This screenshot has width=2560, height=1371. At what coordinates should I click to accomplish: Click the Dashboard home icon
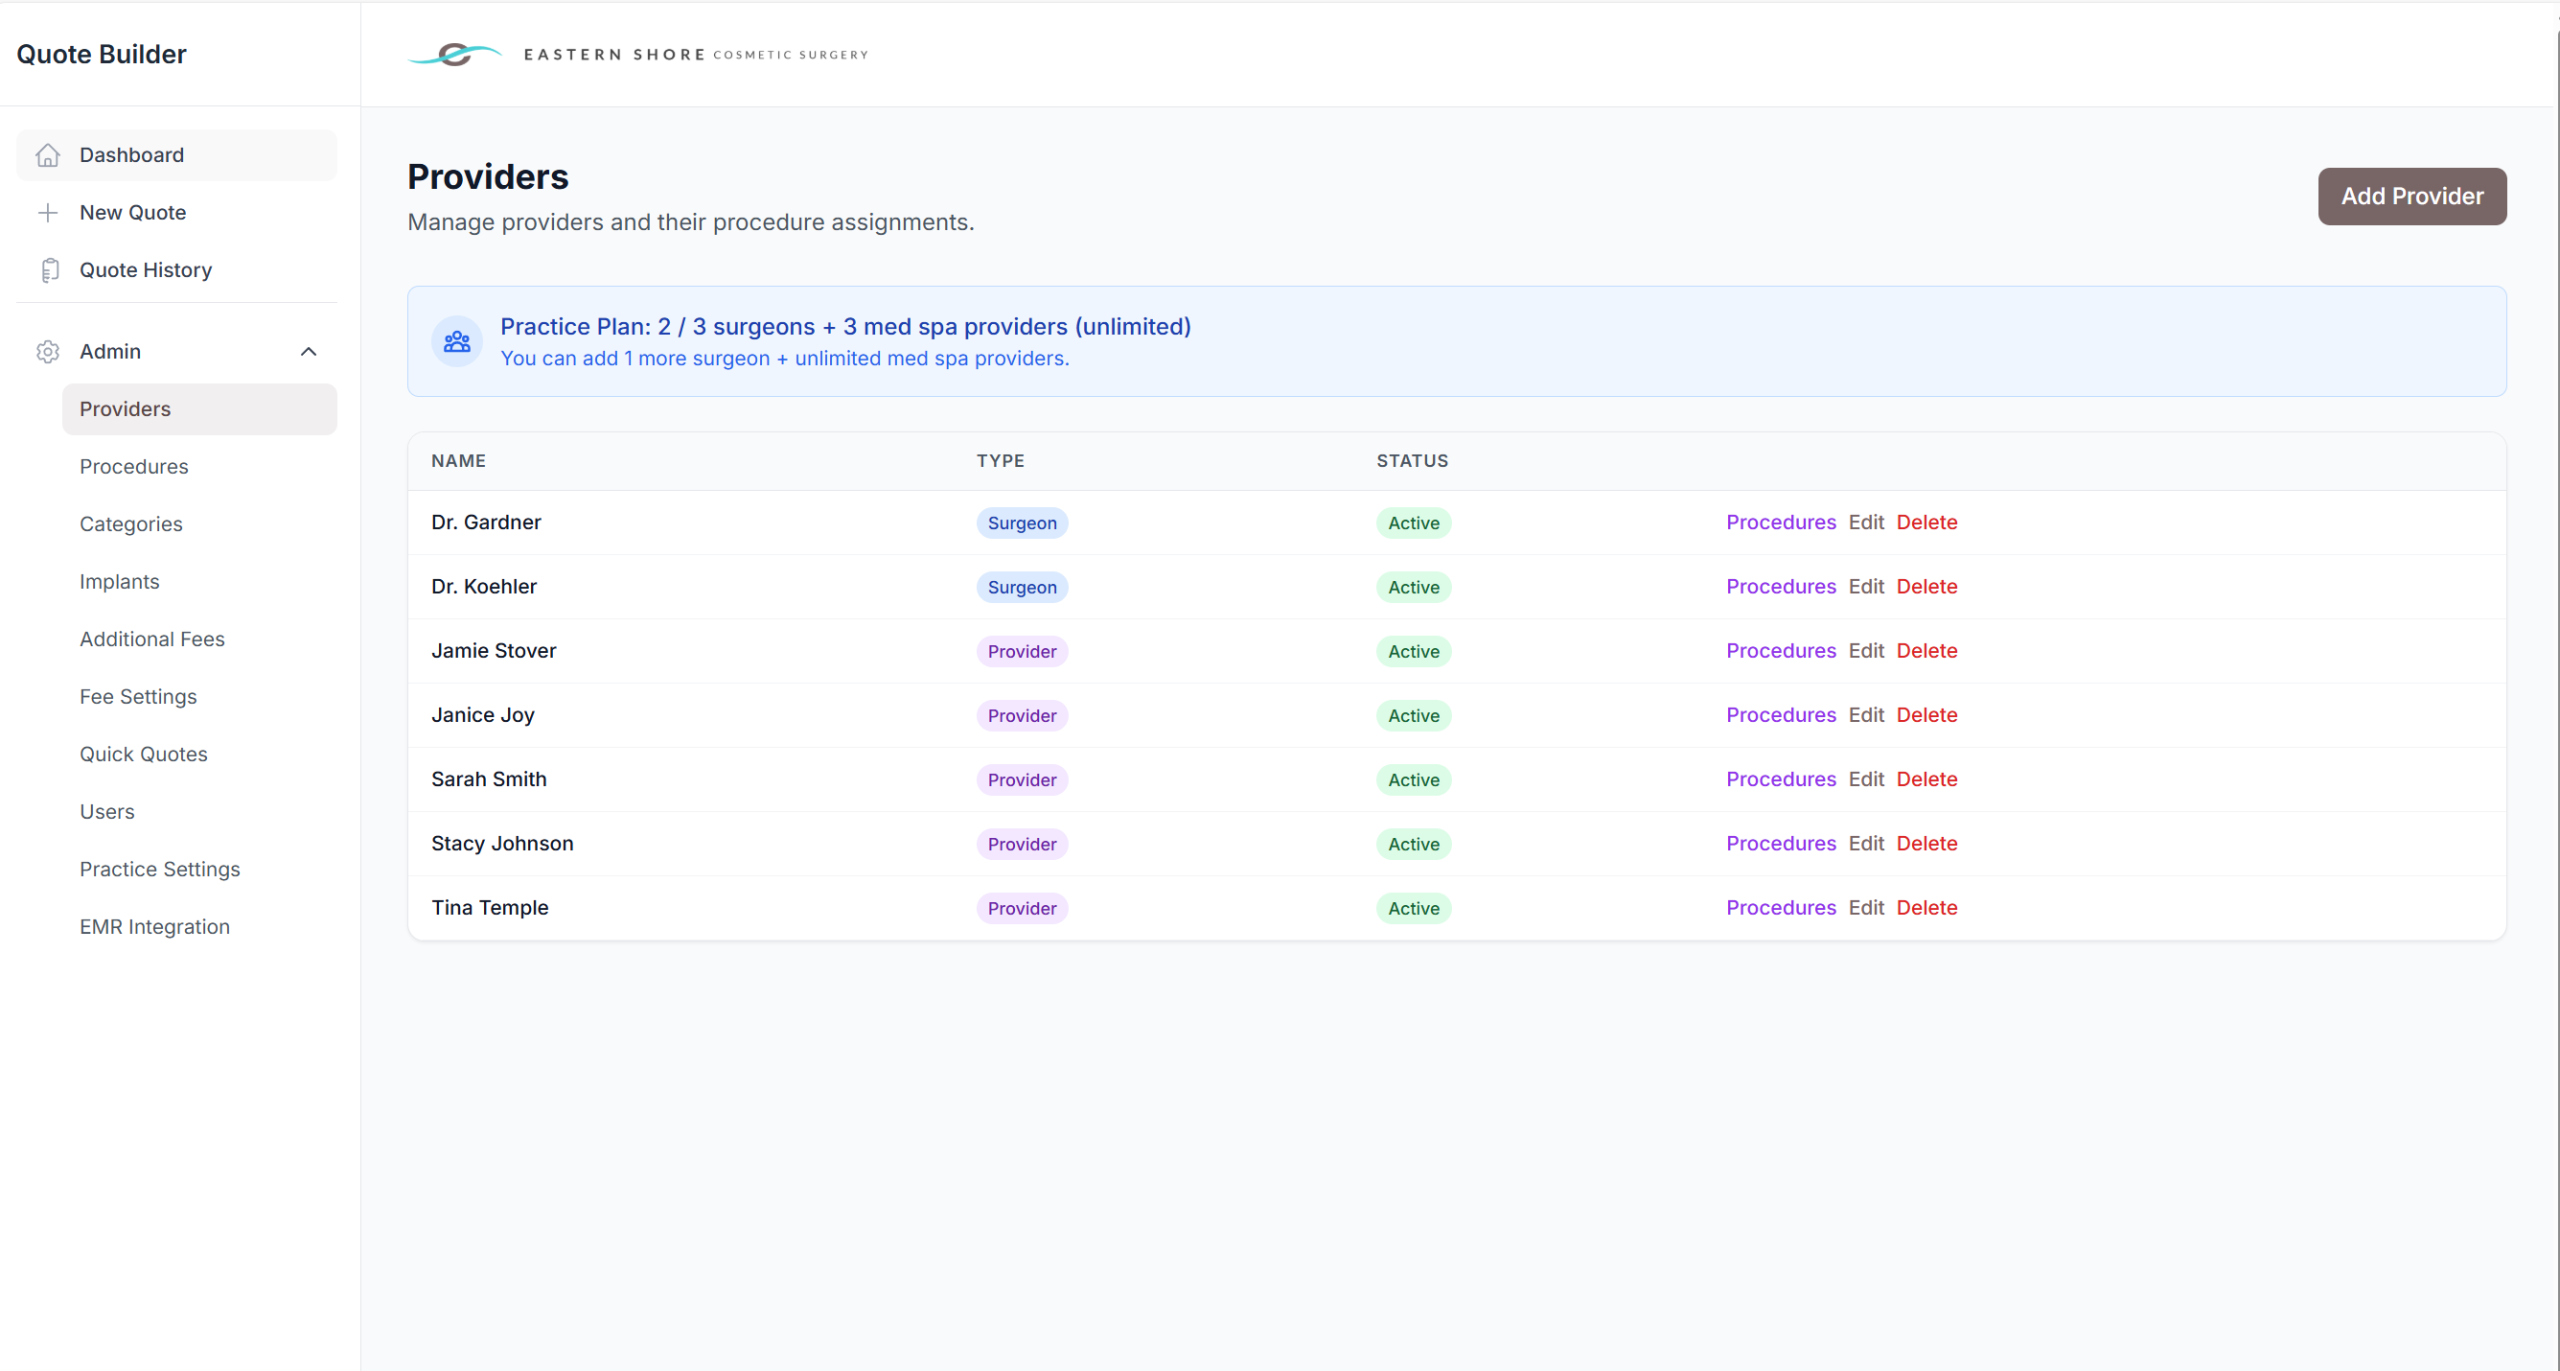pyautogui.click(x=48, y=155)
